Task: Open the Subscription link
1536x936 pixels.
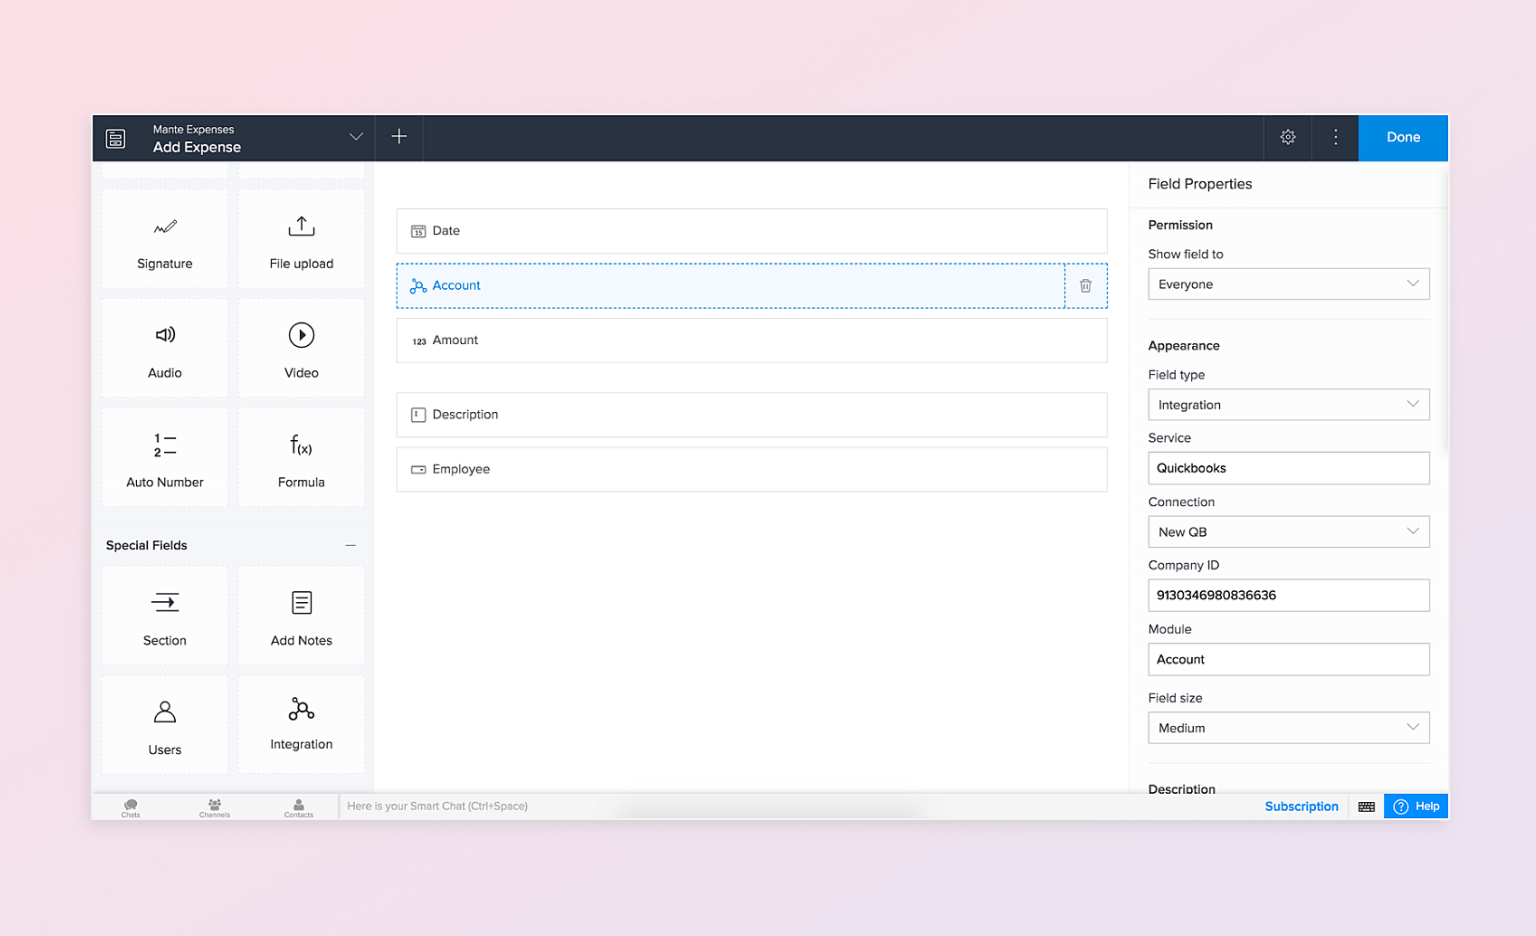Action: pos(1301,807)
